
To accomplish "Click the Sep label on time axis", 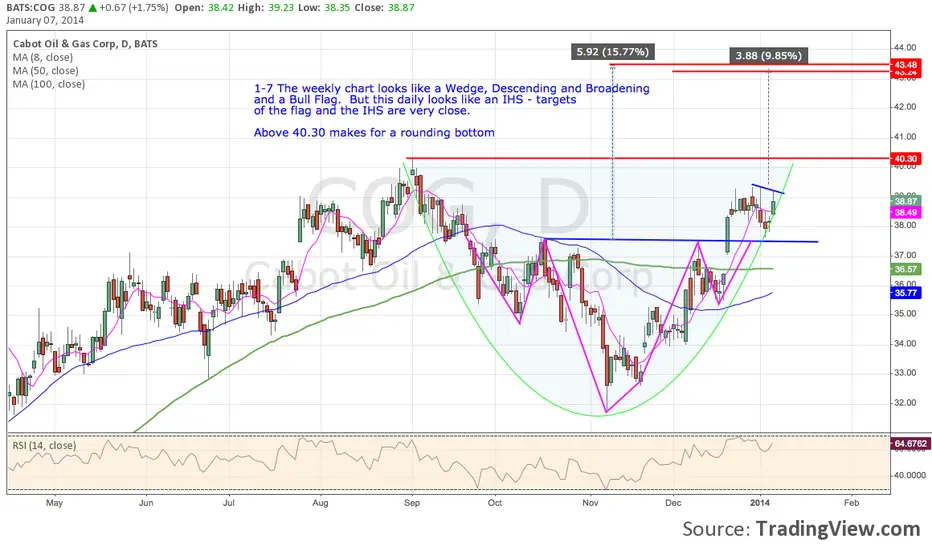I will tap(412, 503).
